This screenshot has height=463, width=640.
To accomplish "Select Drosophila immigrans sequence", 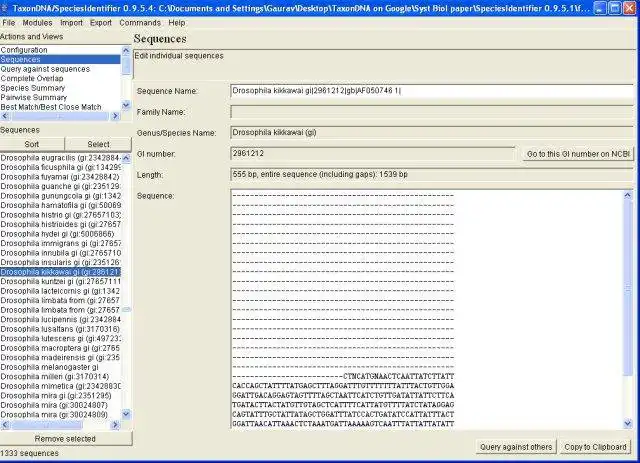I will click(60, 243).
